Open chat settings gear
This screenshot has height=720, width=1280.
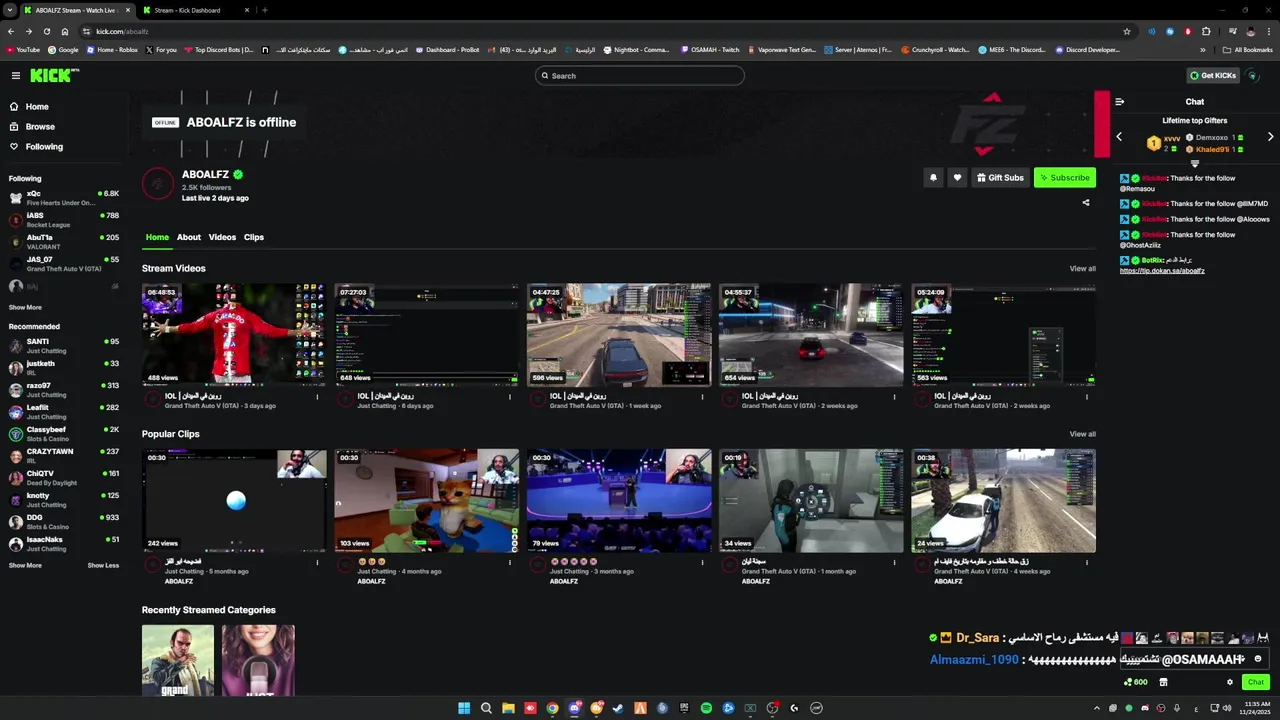pyautogui.click(x=1230, y=682)
